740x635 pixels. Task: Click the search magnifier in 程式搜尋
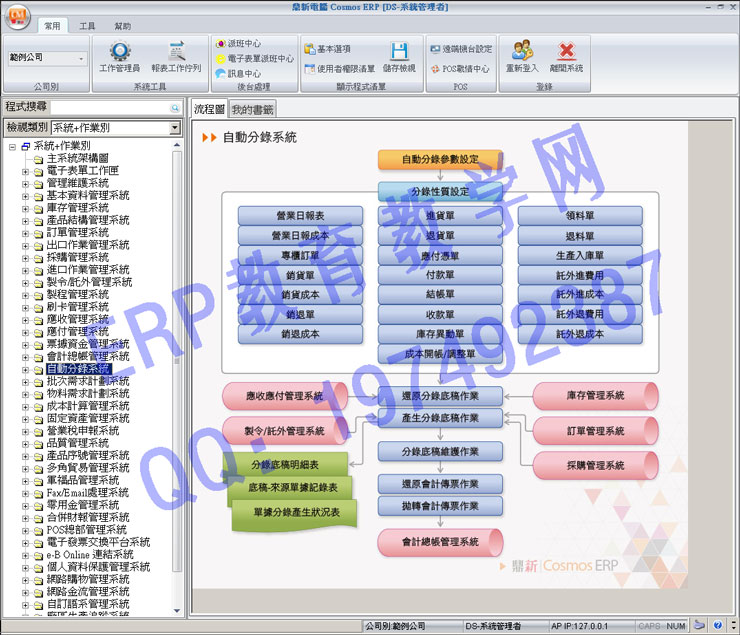175,108
